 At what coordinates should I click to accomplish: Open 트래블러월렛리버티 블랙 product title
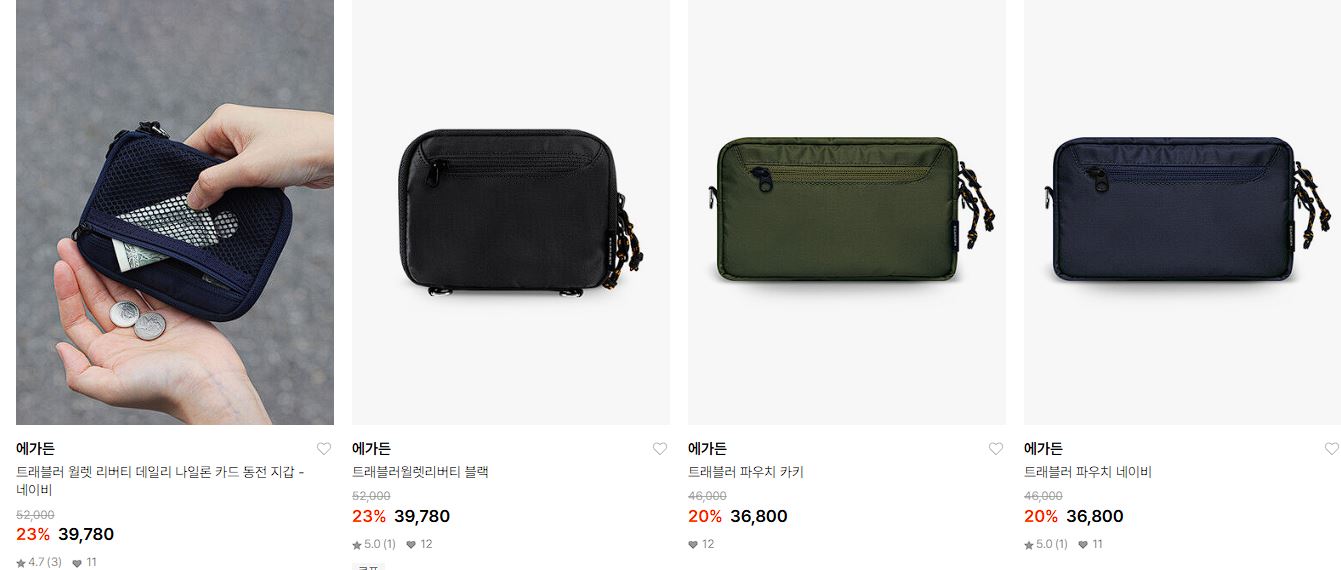click(420, 472)
